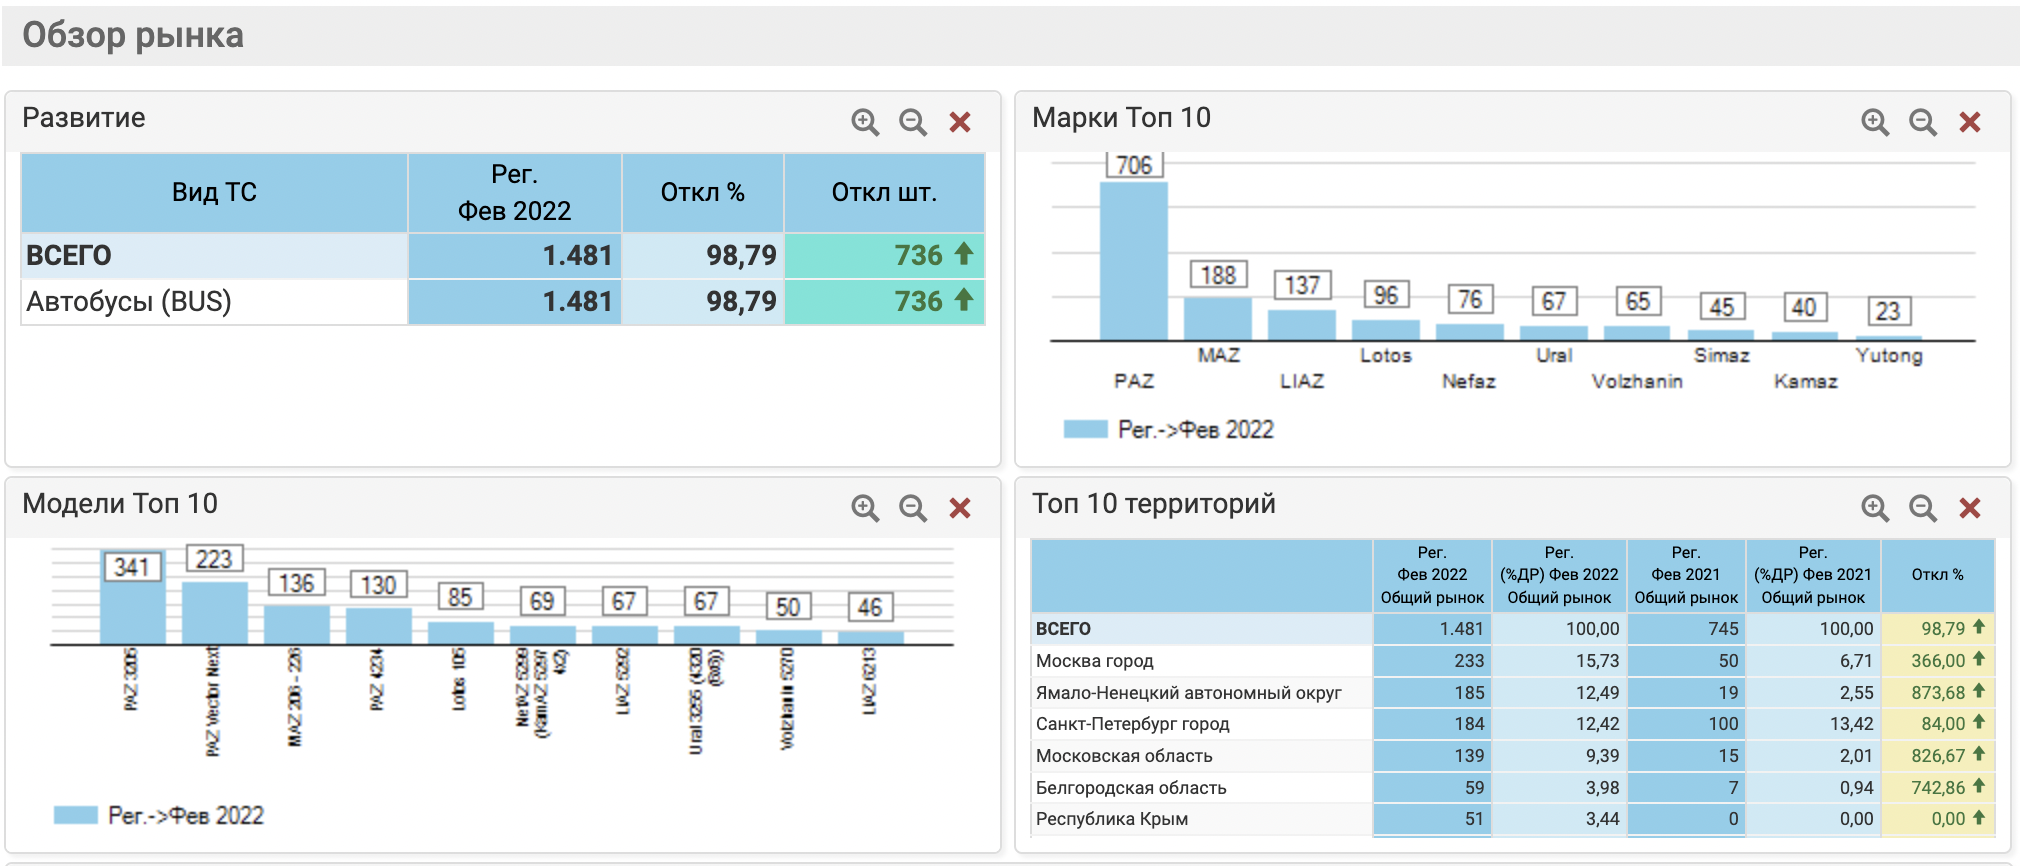Zoom in on Модели Топ 10 chart

[x=864, y=508]
